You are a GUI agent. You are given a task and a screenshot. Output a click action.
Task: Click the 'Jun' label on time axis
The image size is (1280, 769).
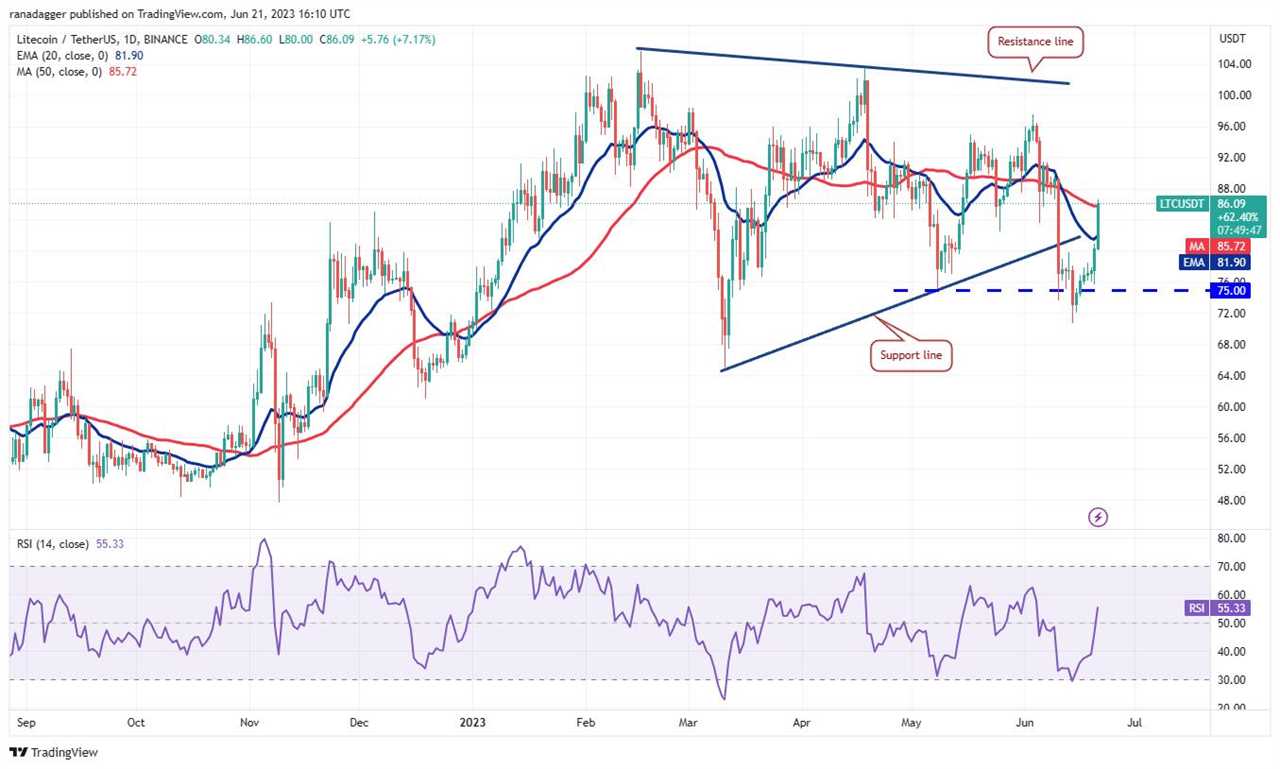[x=1025, y=722]
